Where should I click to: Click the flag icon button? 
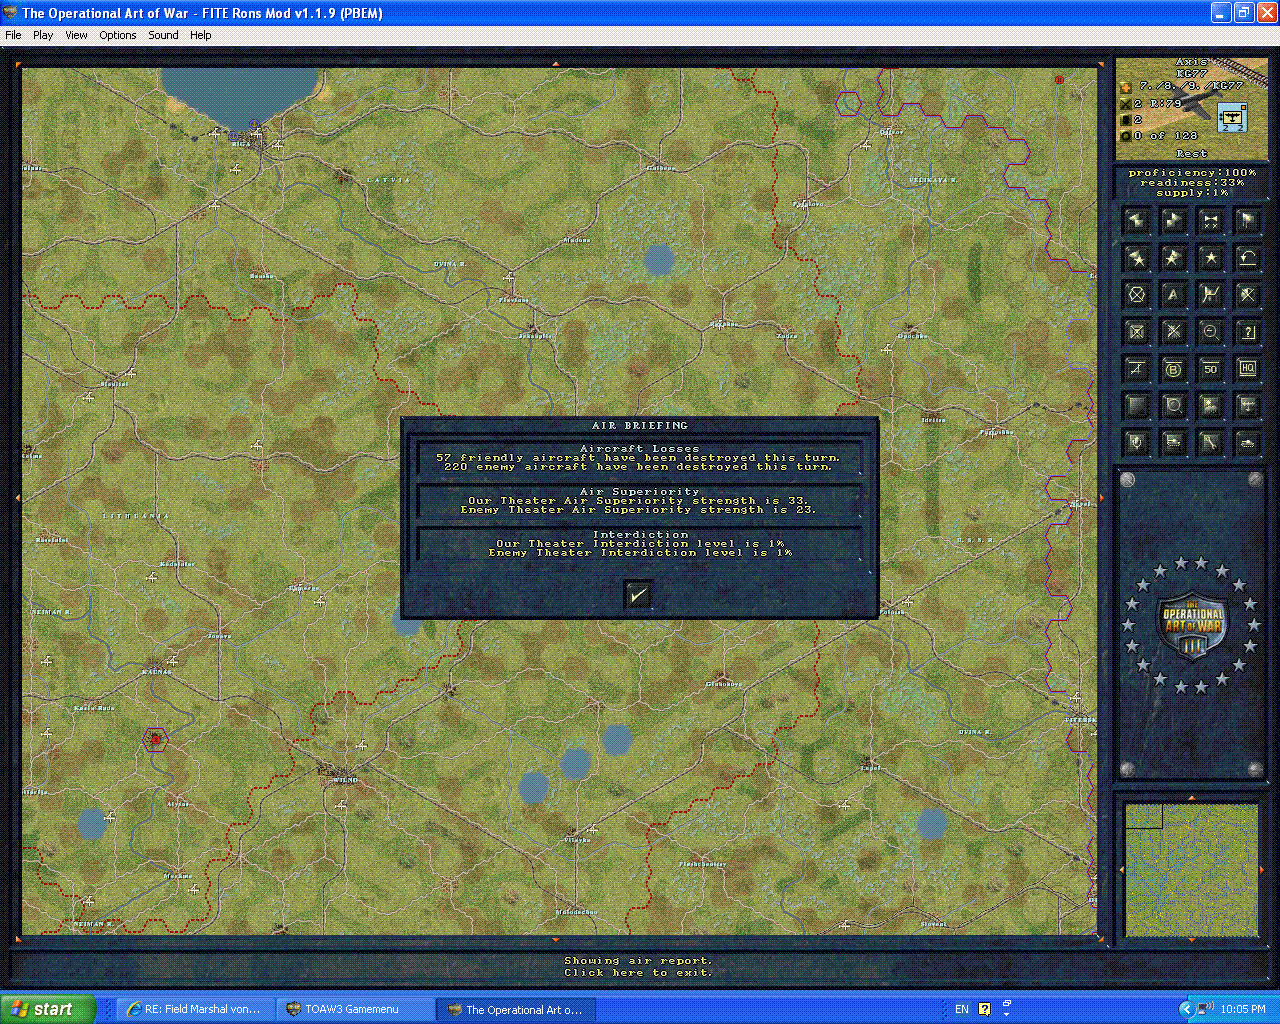[x=1247, y=220]
